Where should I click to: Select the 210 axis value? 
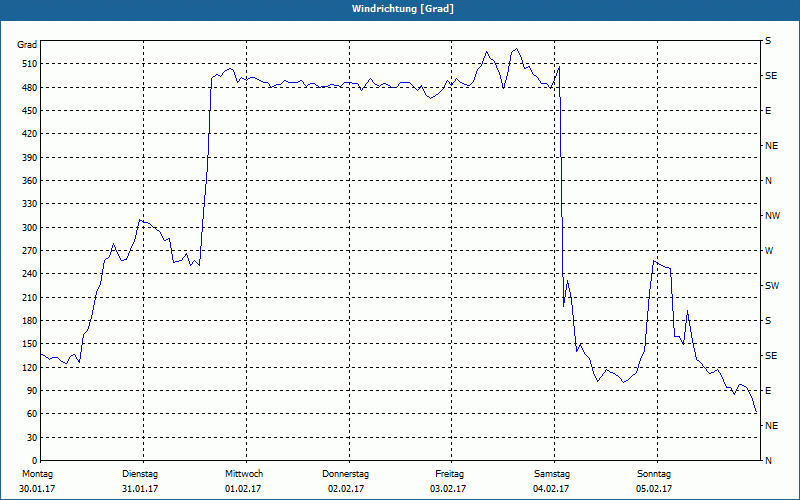tap(29, 297)
